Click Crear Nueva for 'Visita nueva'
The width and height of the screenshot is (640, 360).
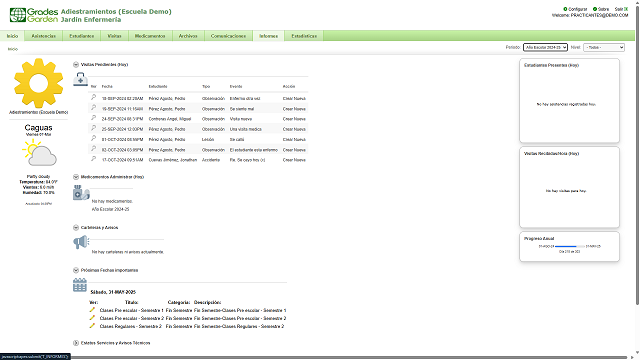click(294, 119)
